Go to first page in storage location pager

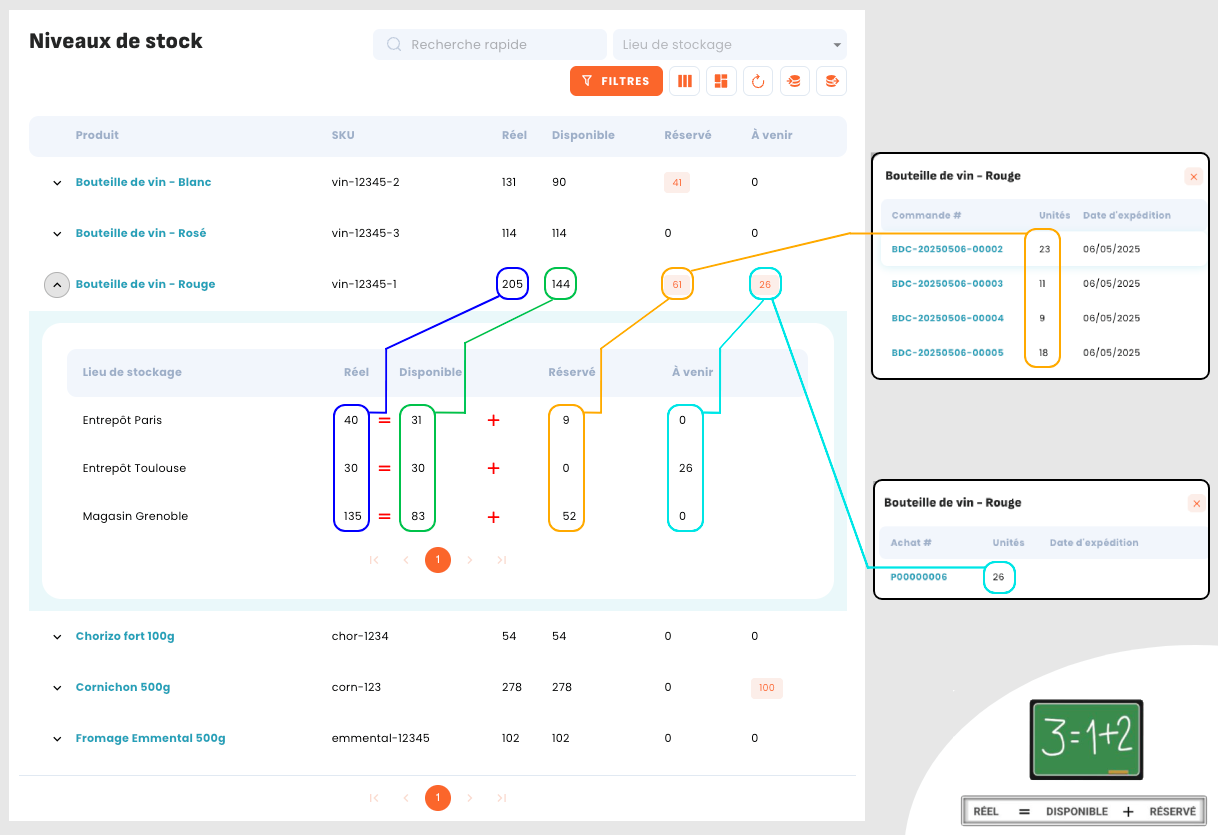374,560
